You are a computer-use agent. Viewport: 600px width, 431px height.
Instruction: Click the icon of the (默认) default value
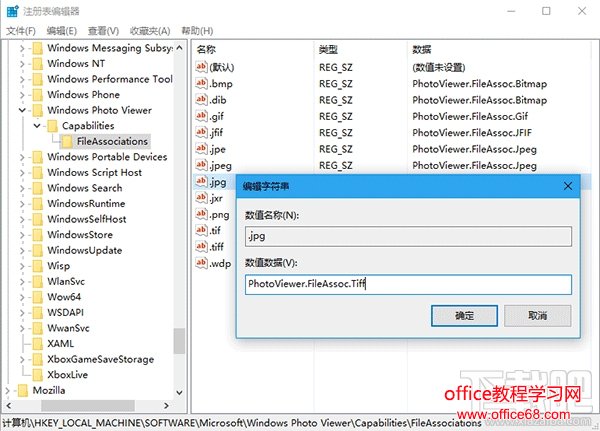(x=201, y=67)
